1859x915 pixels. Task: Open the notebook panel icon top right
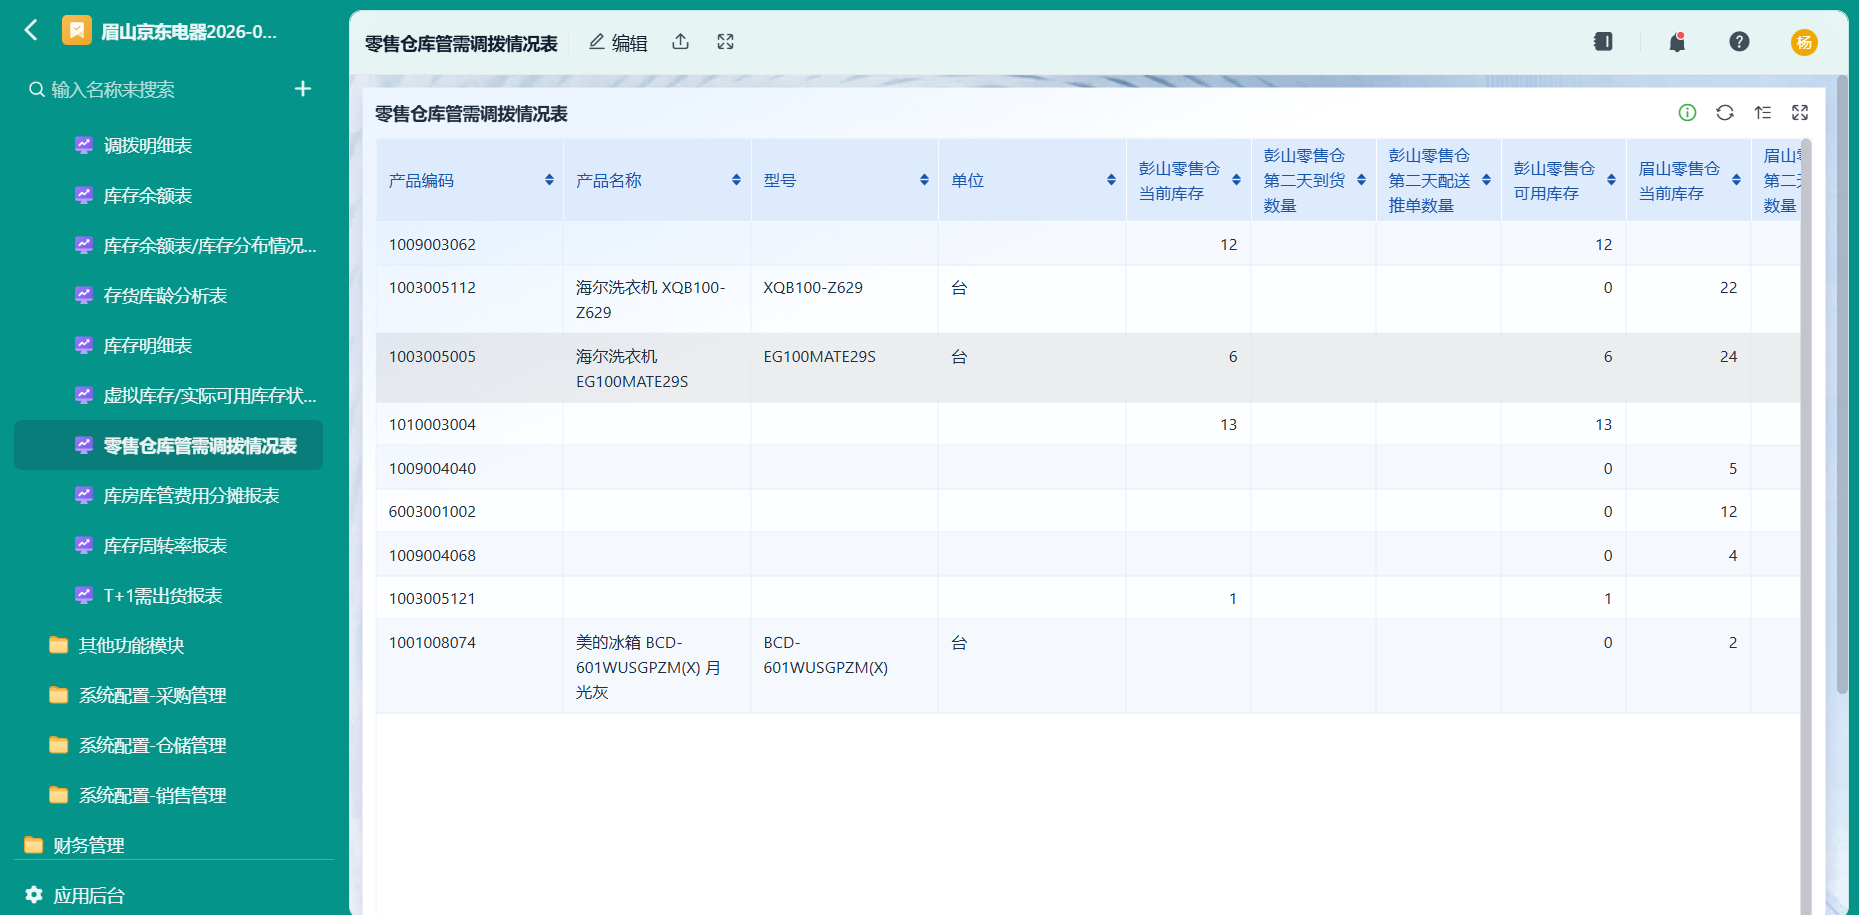1603,42
